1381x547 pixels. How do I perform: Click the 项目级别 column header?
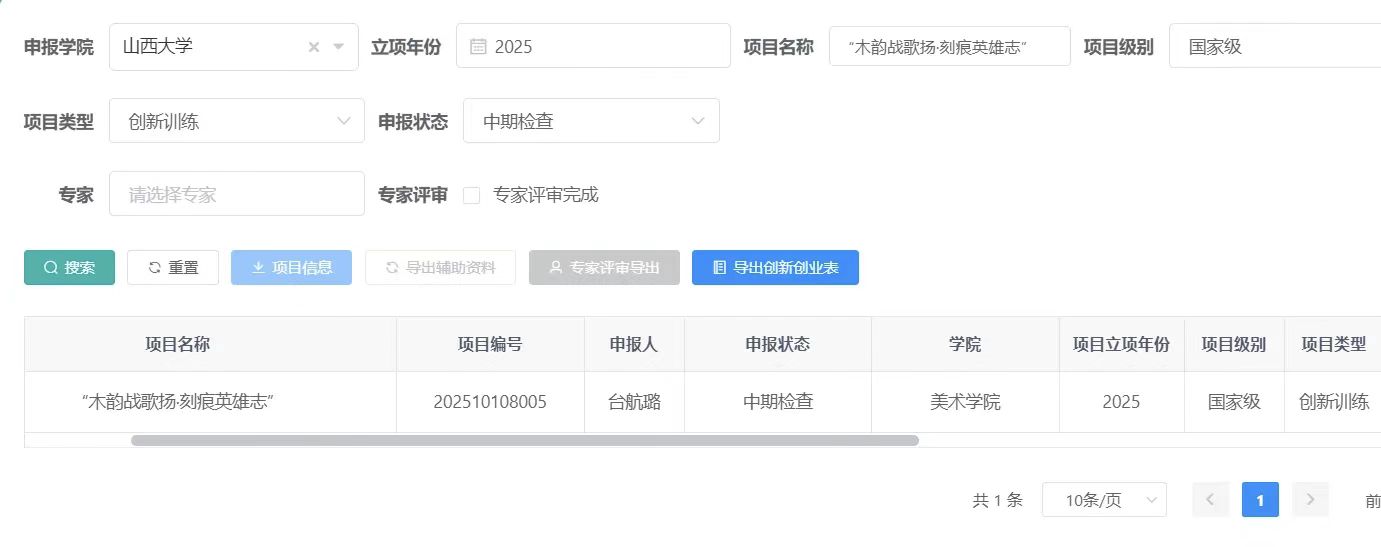coord(1234,344)
